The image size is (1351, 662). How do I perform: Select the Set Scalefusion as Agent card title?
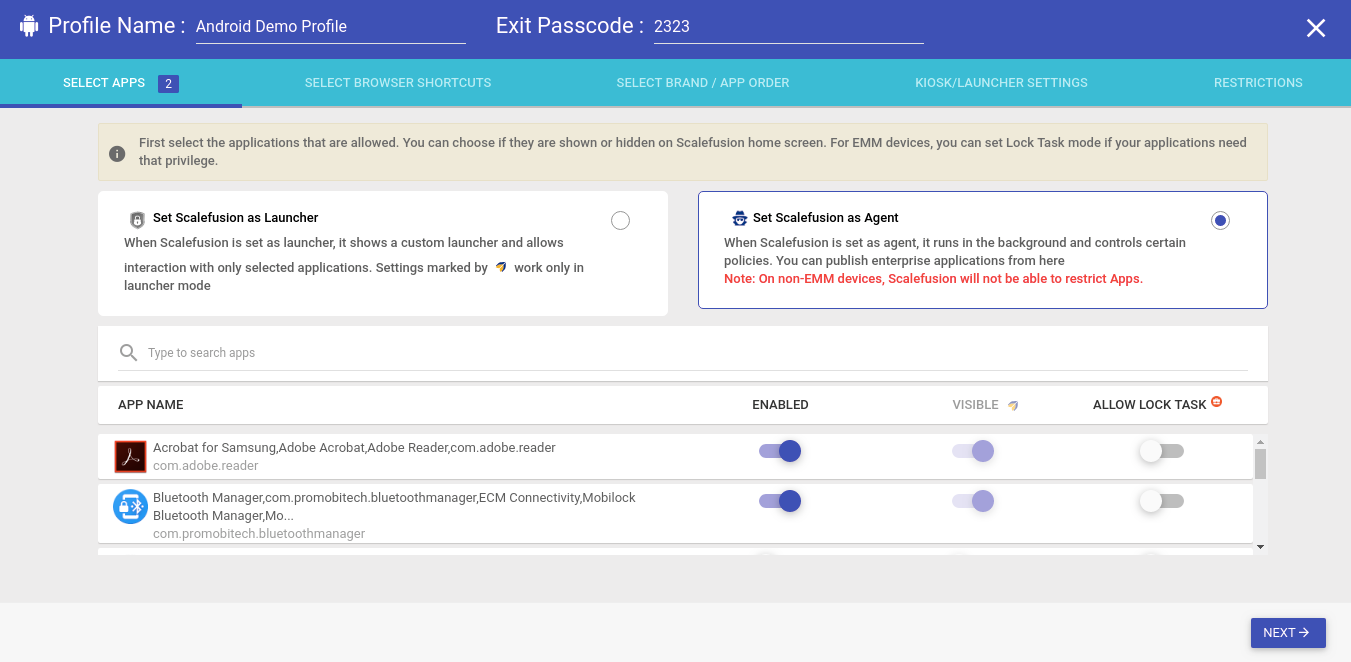826,218
